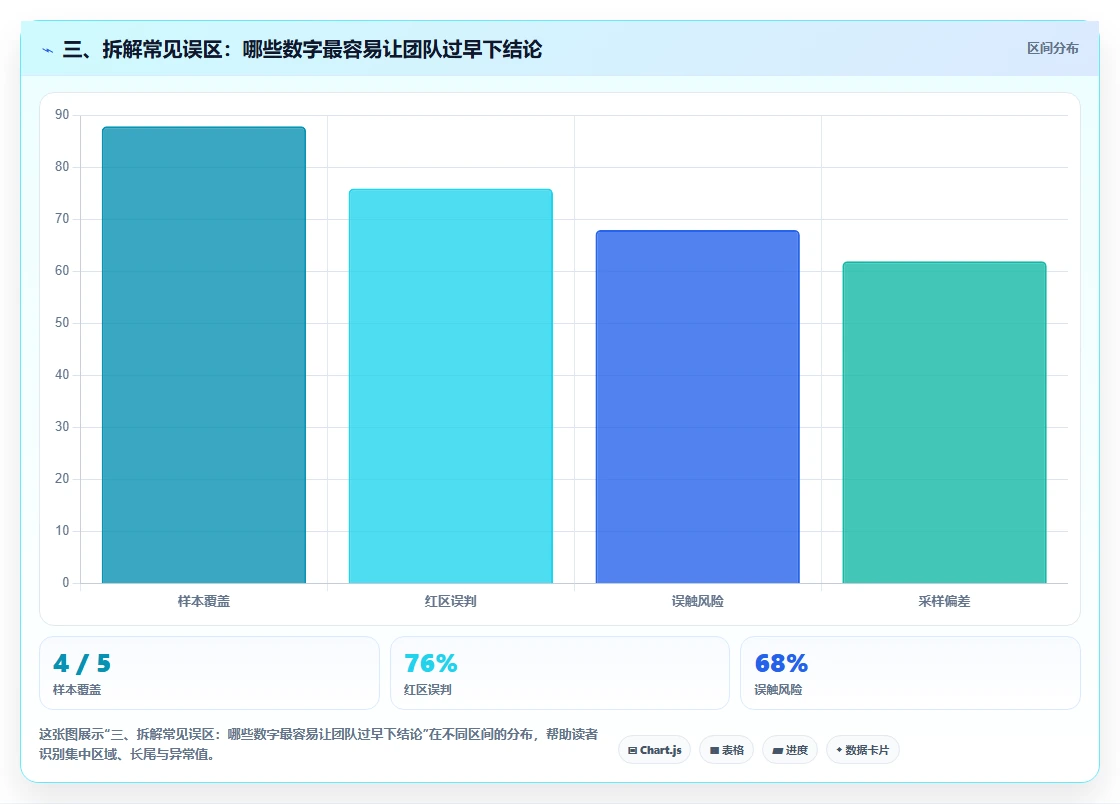Viewport: 1120px width, 804px height.
Task: Select the 红区误判 cyan bar
Action: 451,386
